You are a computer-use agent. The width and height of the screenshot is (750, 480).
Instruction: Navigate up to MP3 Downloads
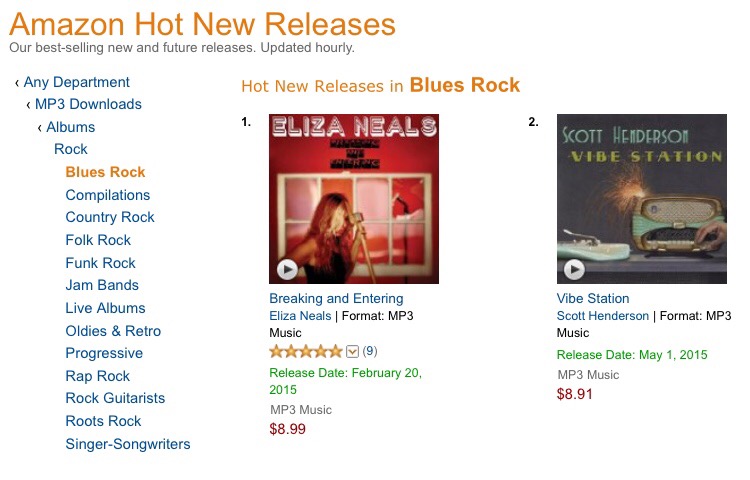pos(88,104)
